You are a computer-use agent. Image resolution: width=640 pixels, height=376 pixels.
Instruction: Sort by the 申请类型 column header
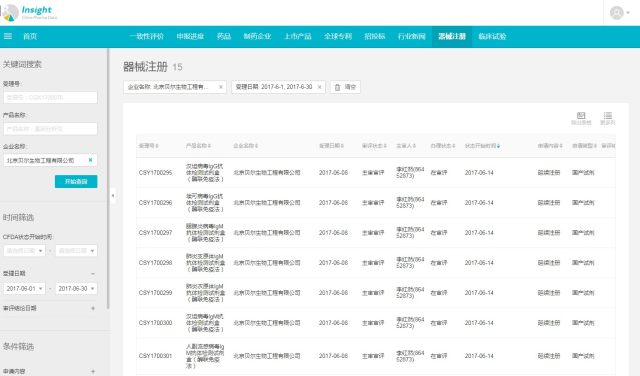(584, 146)
